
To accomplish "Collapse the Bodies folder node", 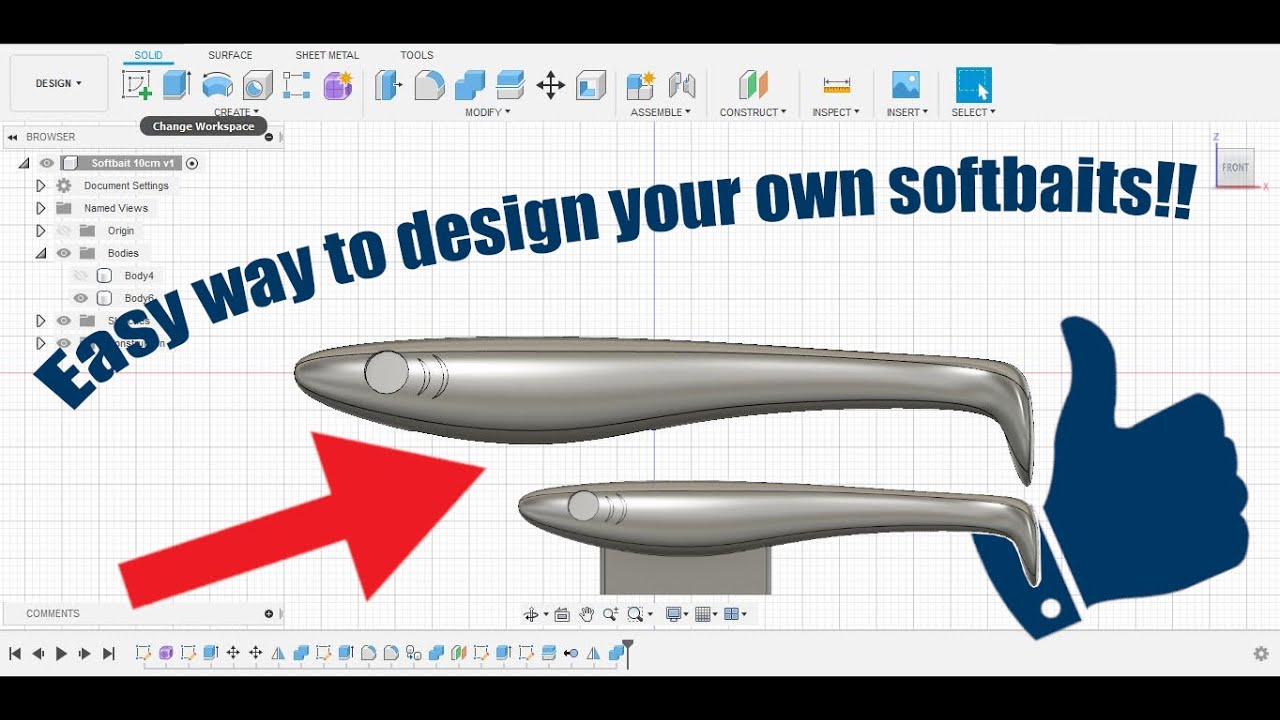I will click(x=41, y=254).
